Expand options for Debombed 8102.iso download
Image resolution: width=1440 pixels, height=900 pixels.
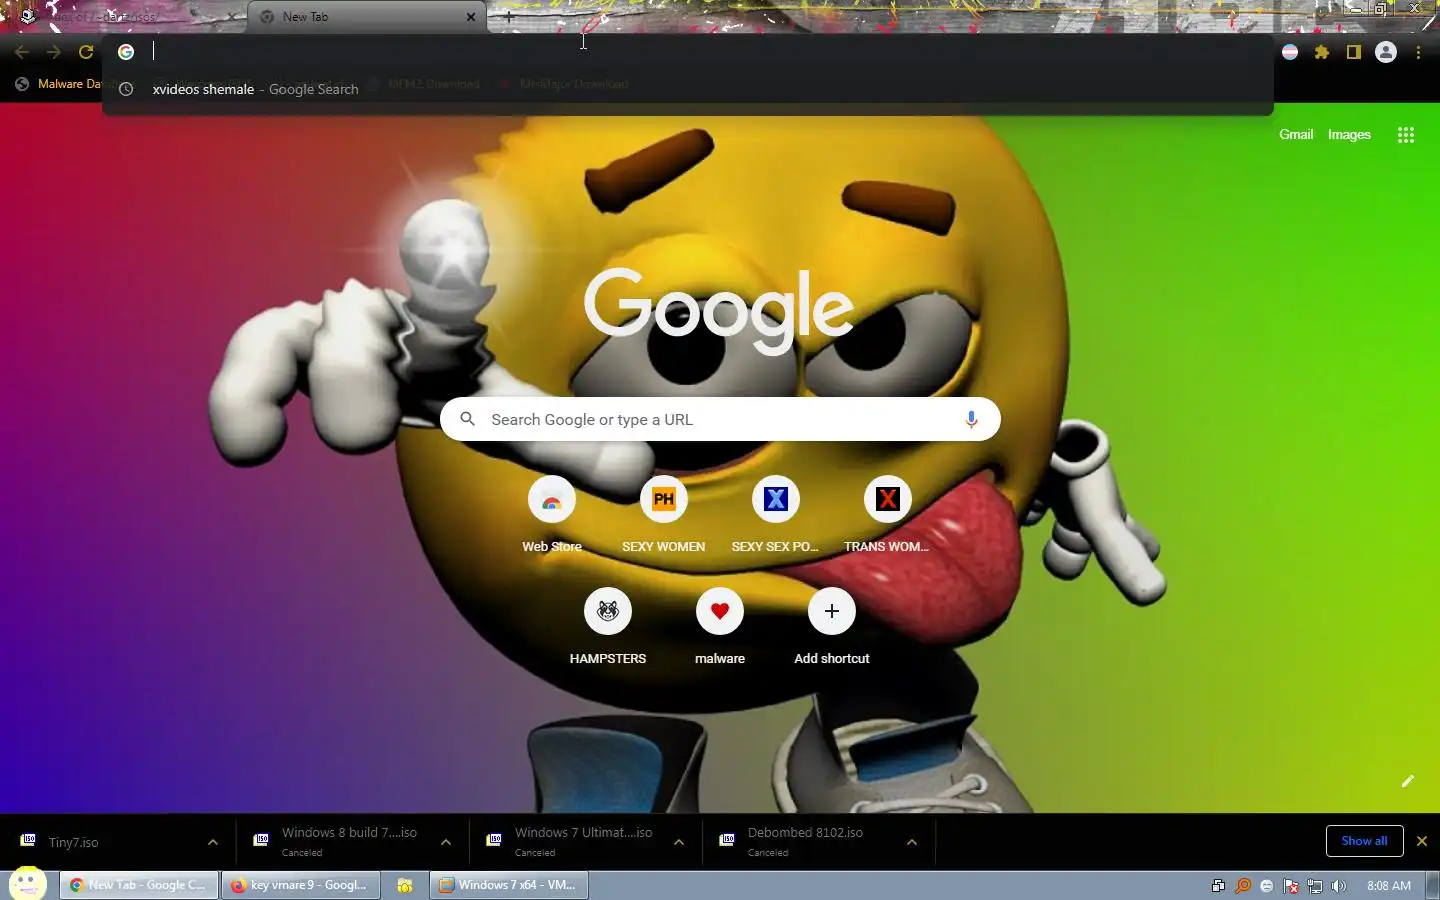[x=912, y=842]
